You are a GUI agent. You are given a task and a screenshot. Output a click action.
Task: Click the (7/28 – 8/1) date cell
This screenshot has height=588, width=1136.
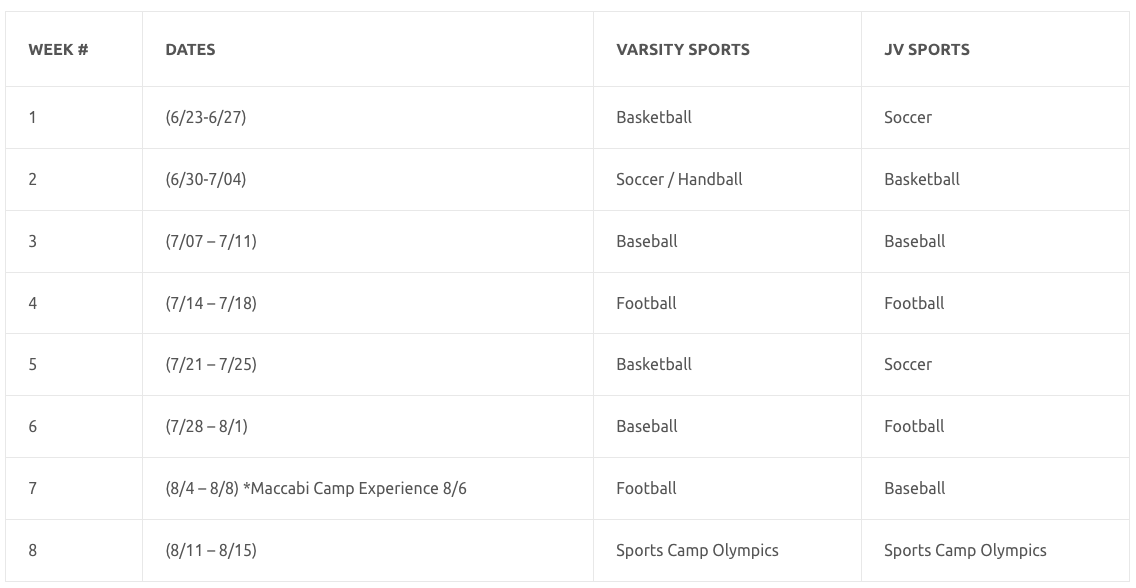tap(206, 427)
